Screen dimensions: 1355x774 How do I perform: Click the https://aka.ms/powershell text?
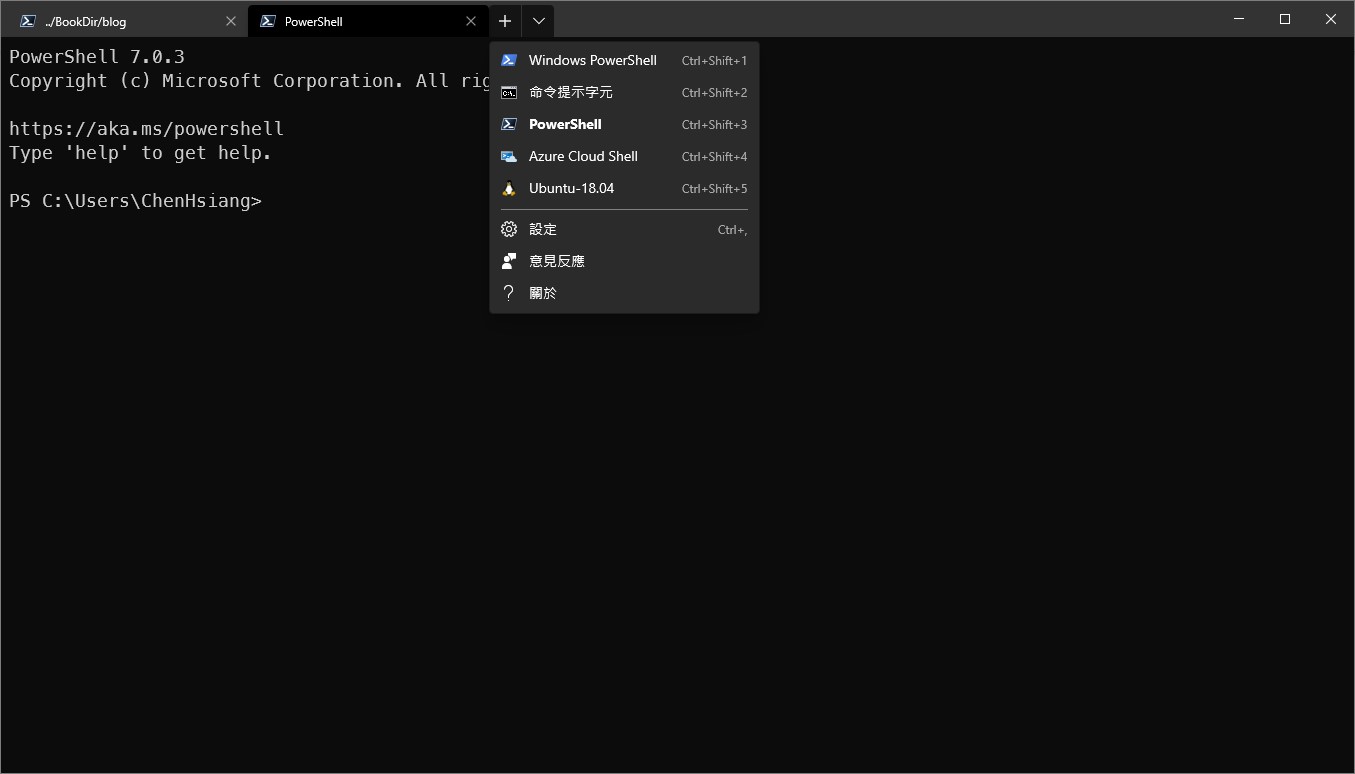pos(146,129)
